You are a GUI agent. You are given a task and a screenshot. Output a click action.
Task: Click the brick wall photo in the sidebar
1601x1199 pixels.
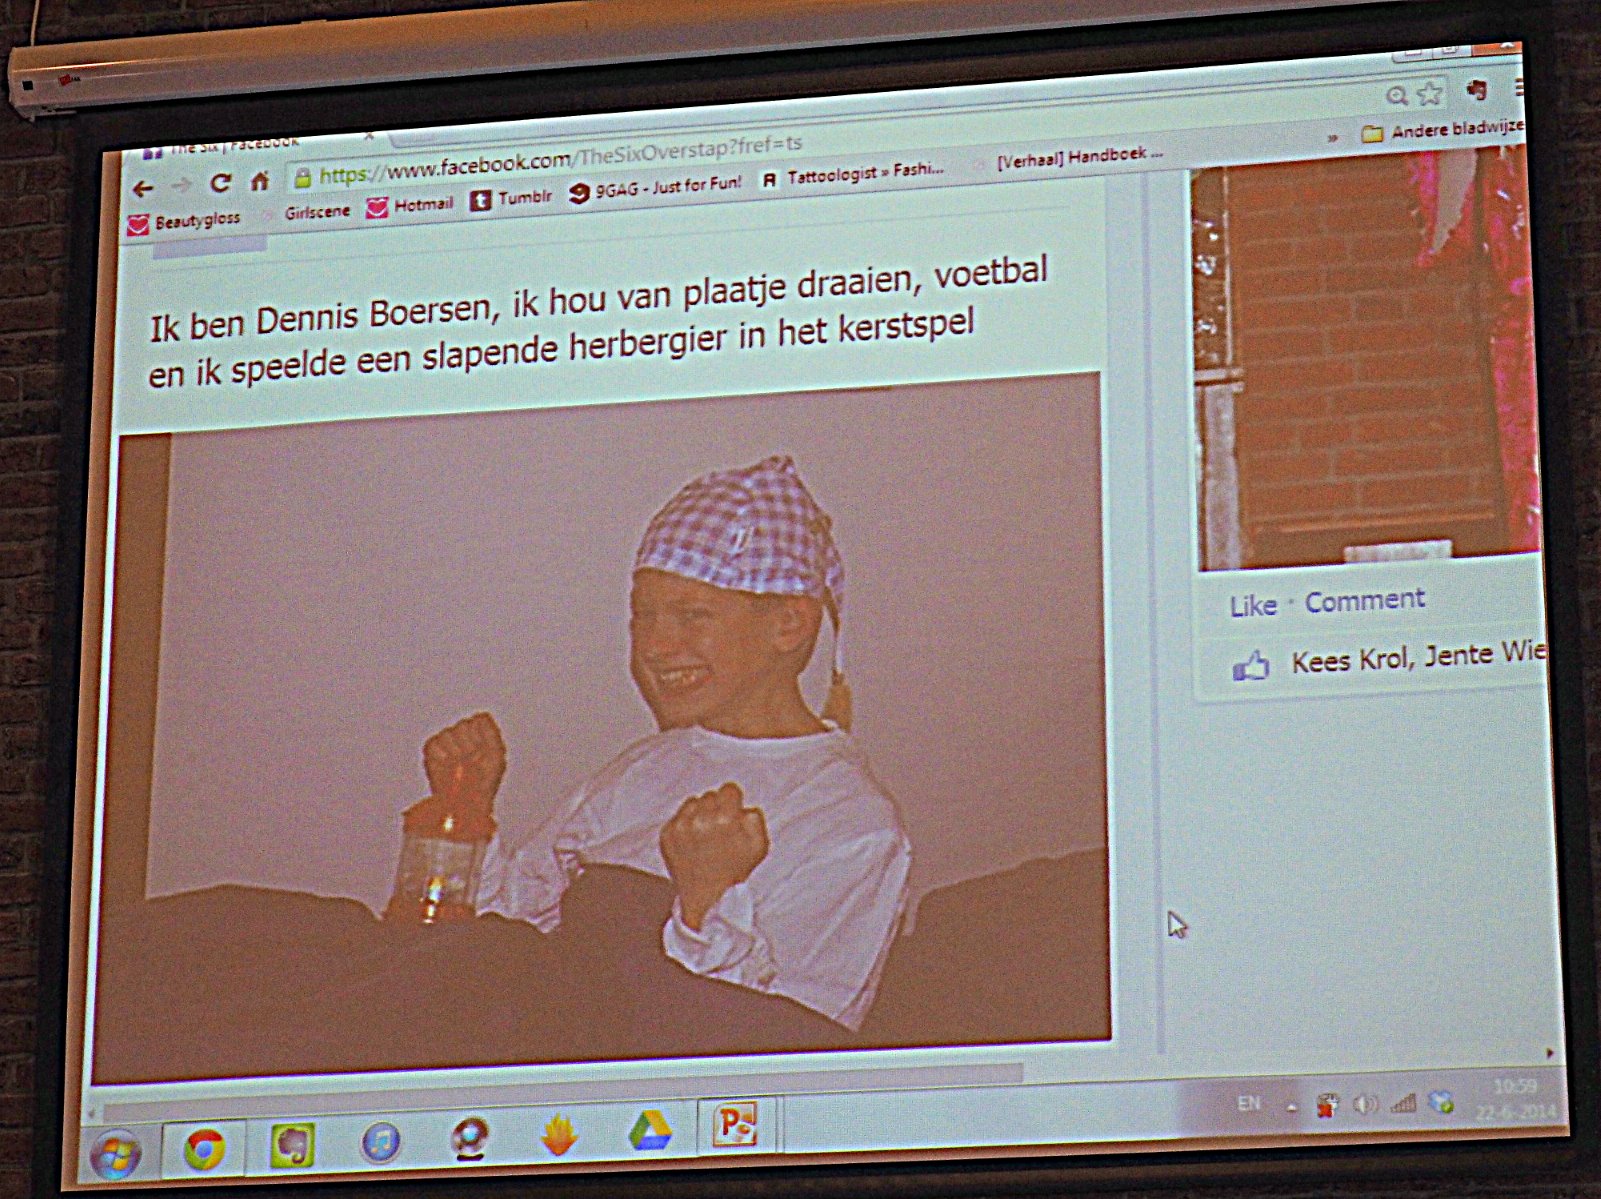pyautogui.click(x=1363, y=360)
